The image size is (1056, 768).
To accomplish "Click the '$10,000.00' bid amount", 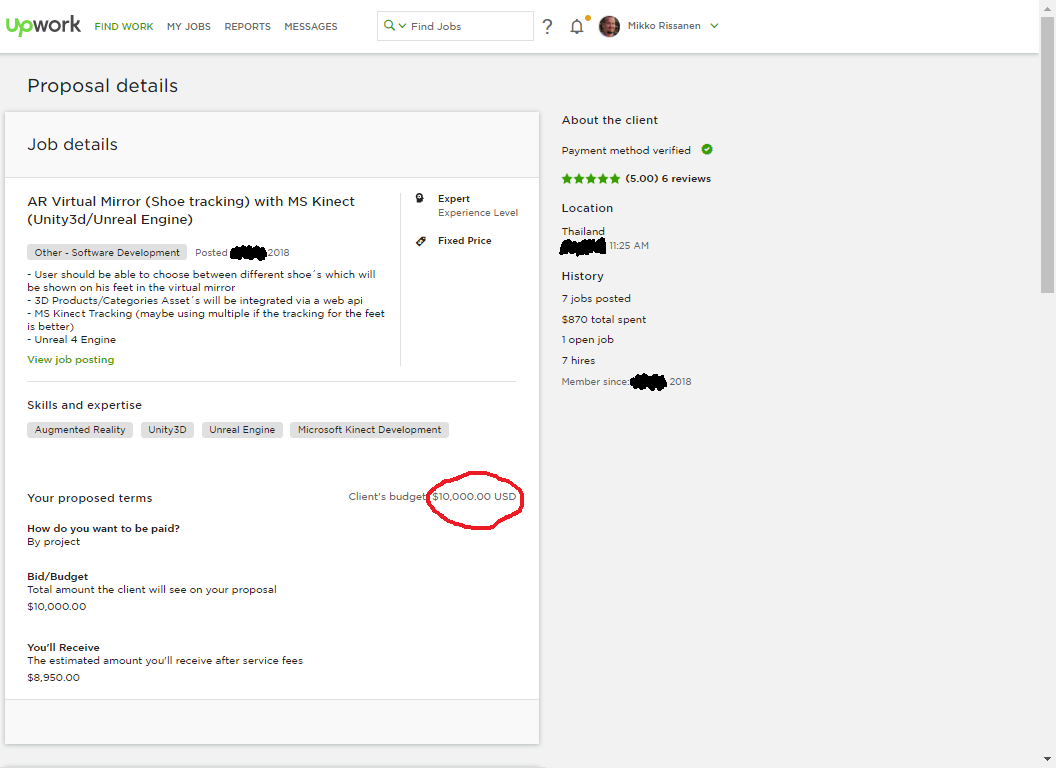I will coord(57,606).
